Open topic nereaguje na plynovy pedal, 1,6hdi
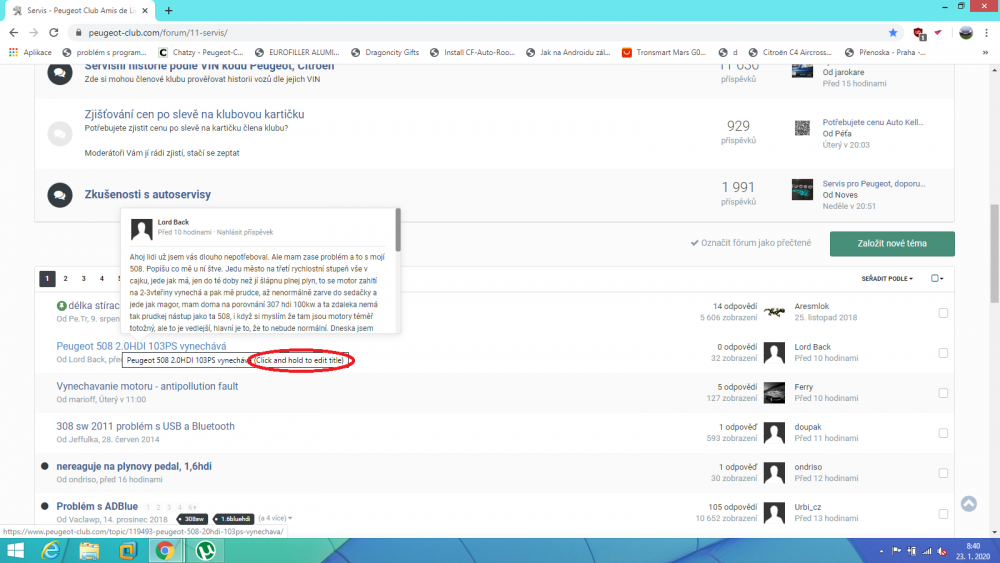This screenshot has height=563, width=1000. pyautogui.click(x=134, y=467)
